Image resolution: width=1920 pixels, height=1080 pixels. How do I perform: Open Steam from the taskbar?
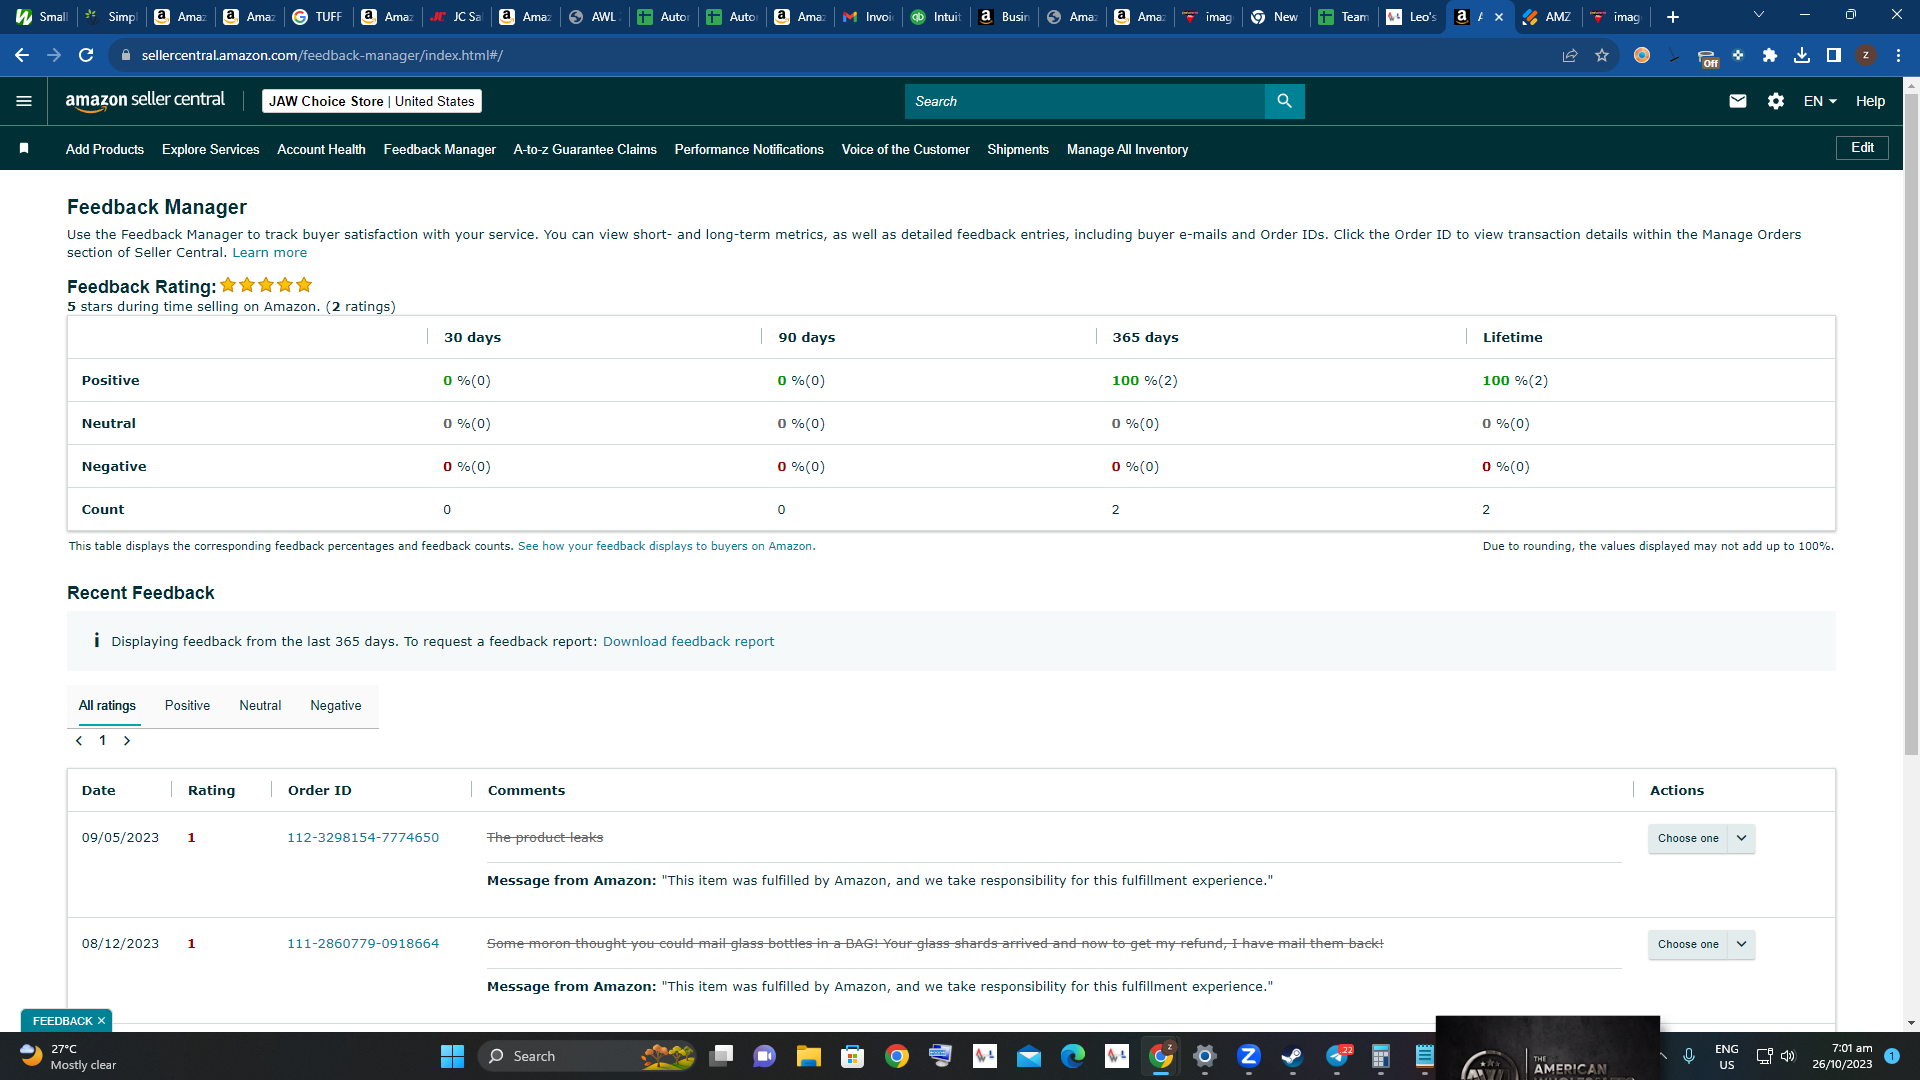tap(1293, 1056)
